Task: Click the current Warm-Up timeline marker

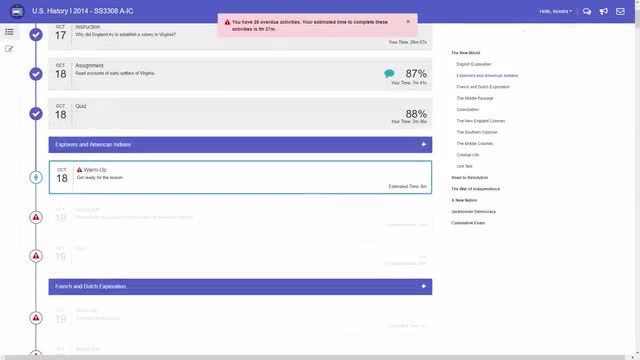Action: [x=36, y=177]
